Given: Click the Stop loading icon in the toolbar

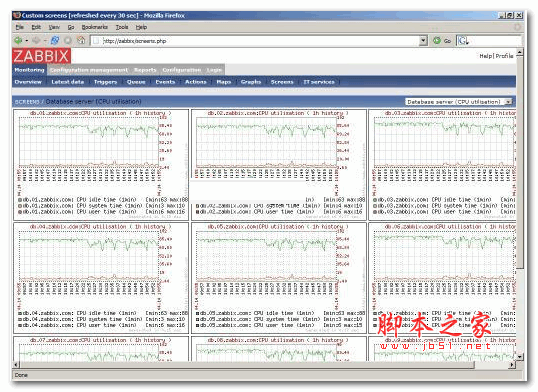Looking at the screenshot, I should pos(68,41).
